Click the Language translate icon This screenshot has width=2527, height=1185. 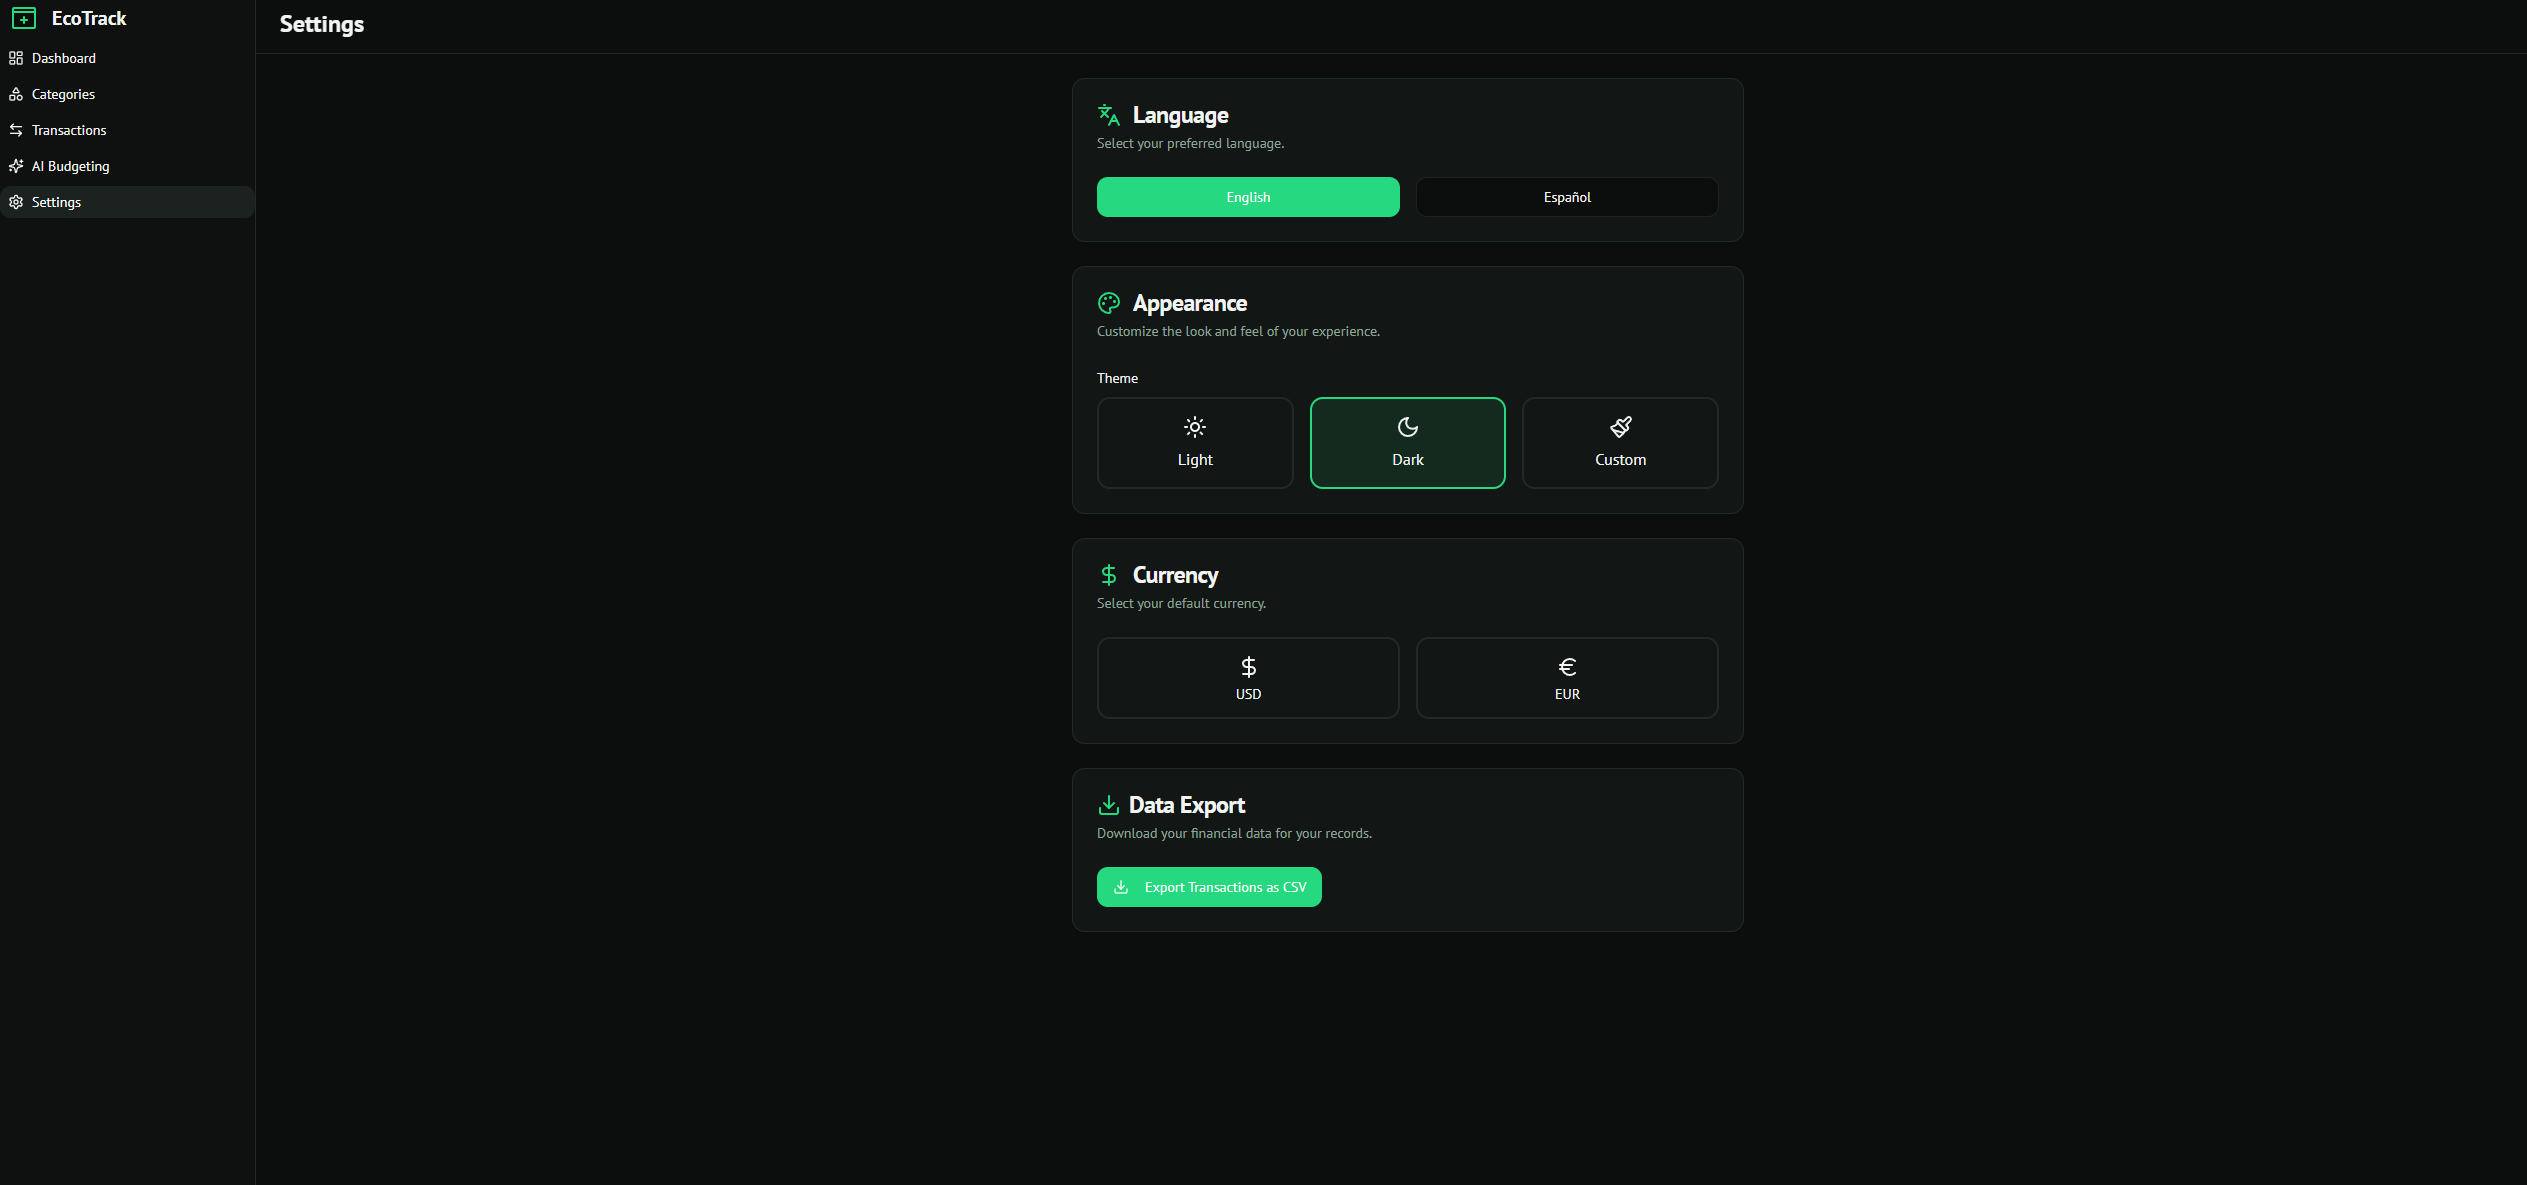click(1108, 115)
